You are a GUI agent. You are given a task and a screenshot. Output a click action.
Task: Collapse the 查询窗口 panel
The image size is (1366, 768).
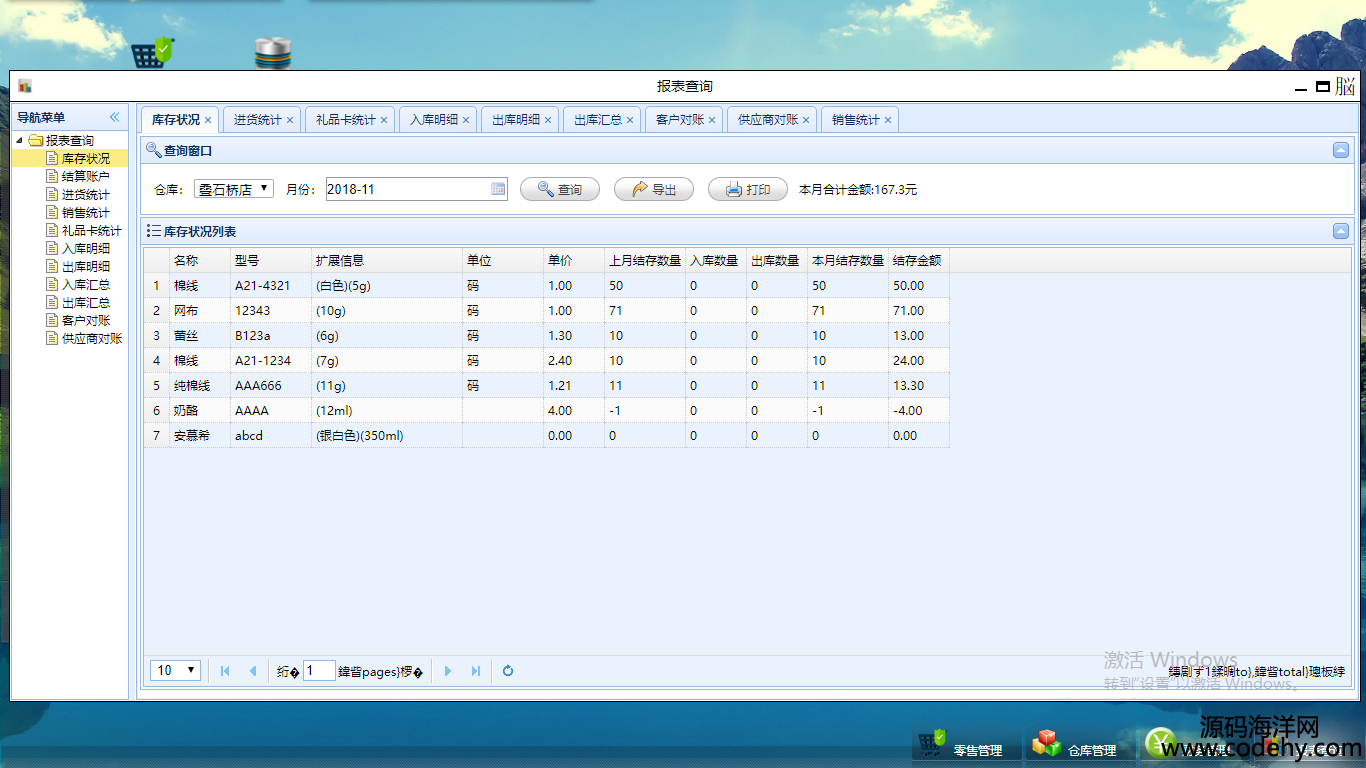[x=1341, y=150]
